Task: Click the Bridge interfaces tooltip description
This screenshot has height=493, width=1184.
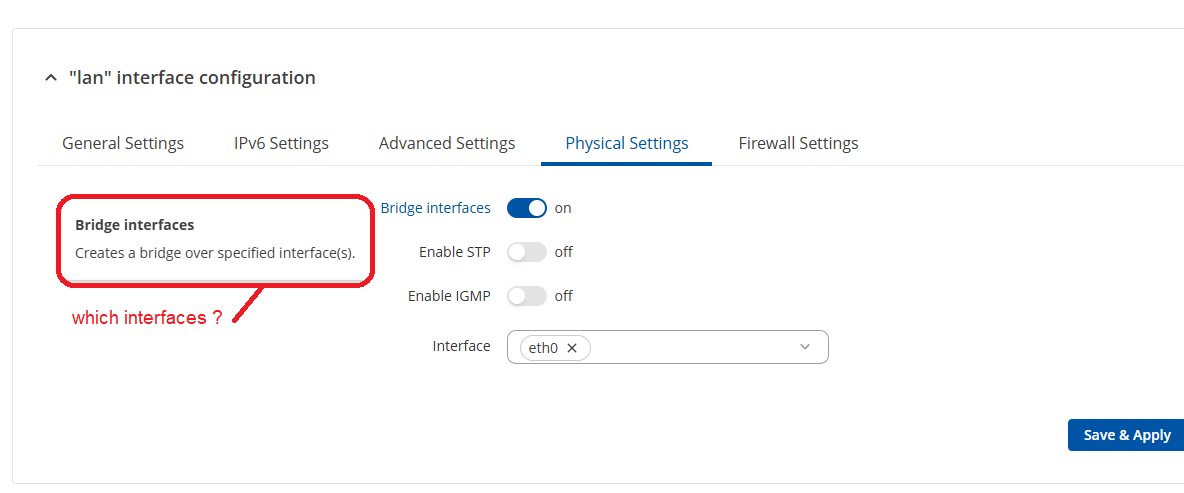Action: pos(215,253)
